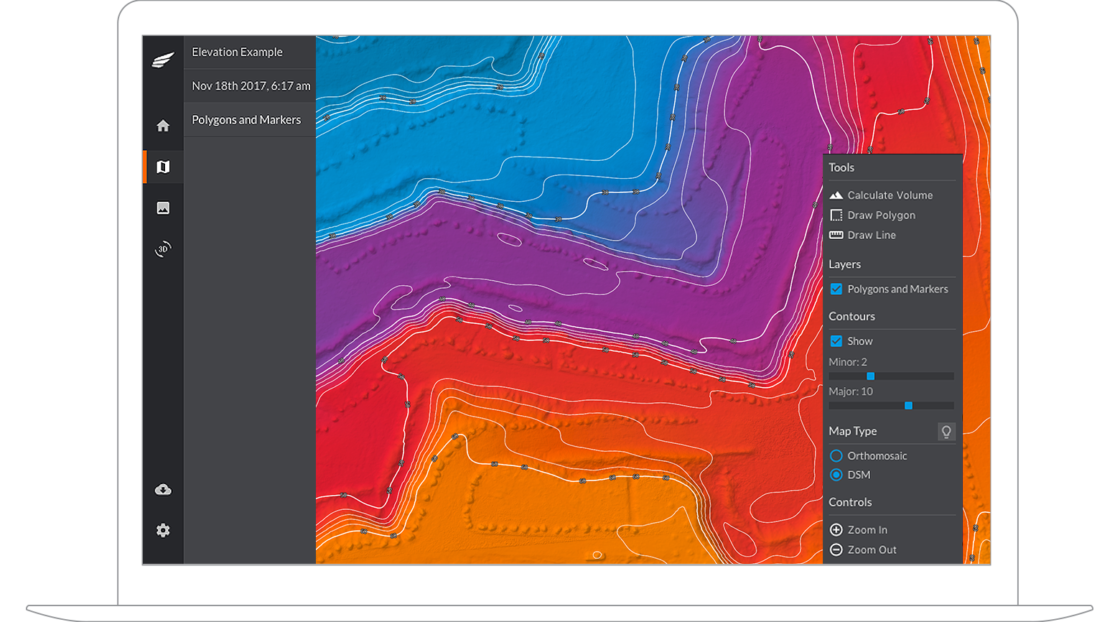Click the Minor contour slider handle
The image size is (1120, 622).
871,376
